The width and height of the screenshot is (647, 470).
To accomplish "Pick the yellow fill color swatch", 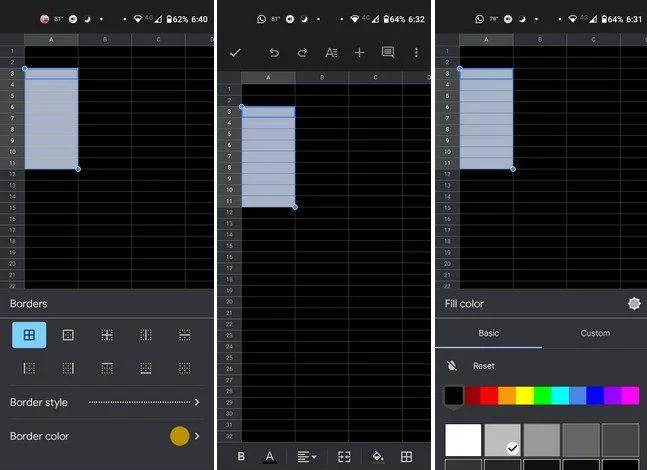I will (x=524, y=396).
